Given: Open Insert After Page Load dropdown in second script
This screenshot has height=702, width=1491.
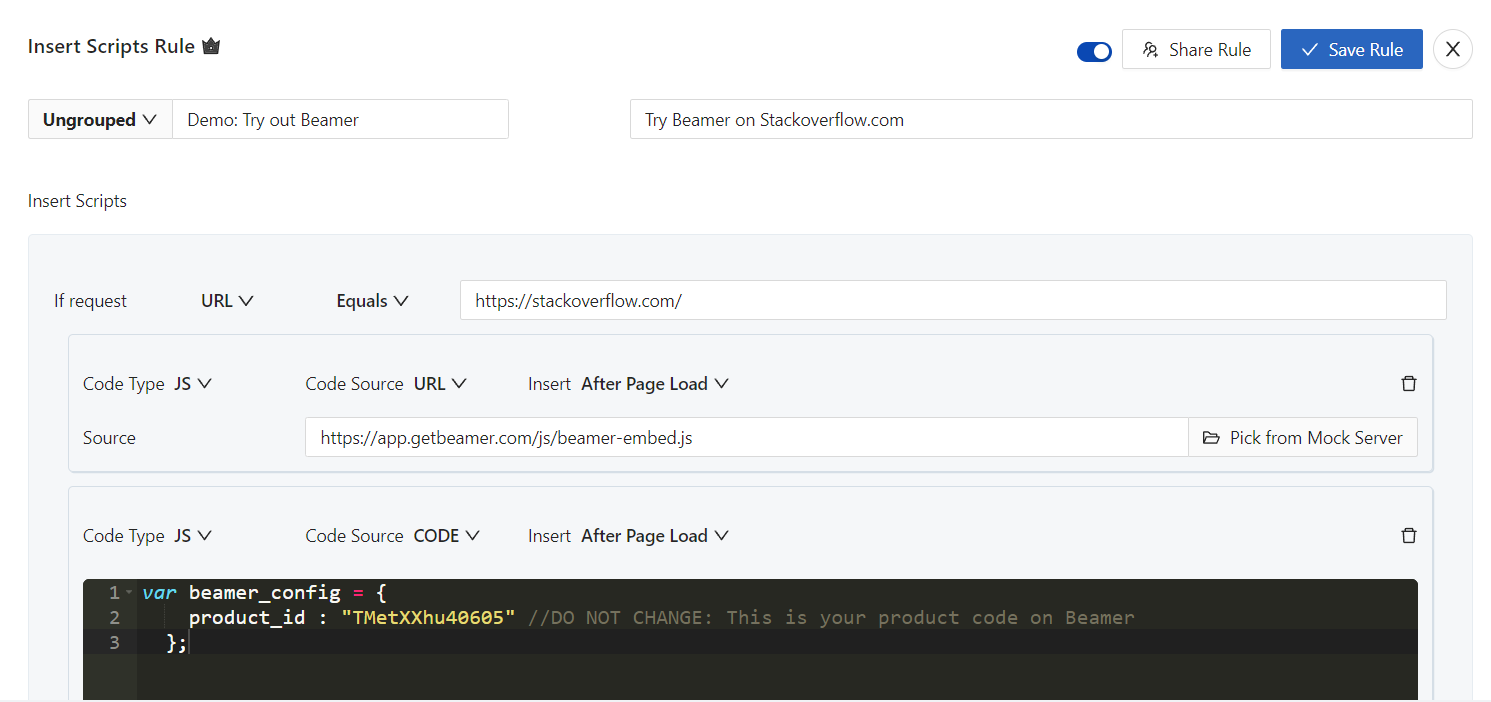Looking at the screenshot, I should click(655, 536).
